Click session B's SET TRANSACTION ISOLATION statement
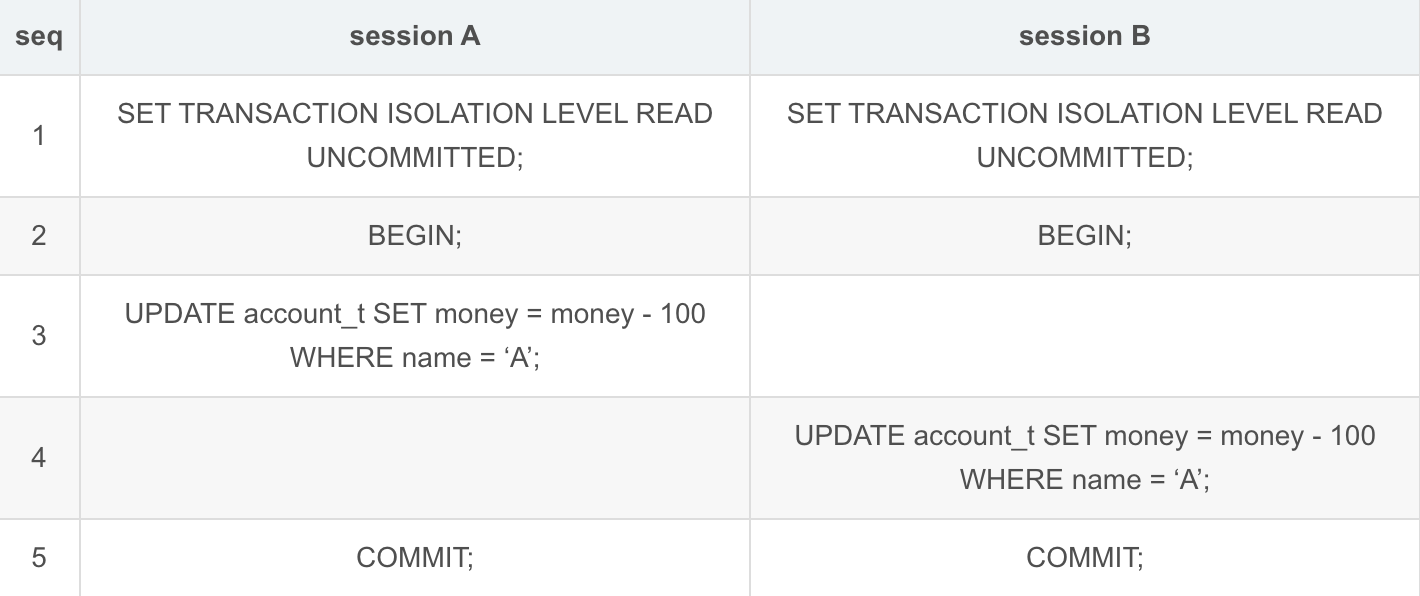 tap(1084, 135)
